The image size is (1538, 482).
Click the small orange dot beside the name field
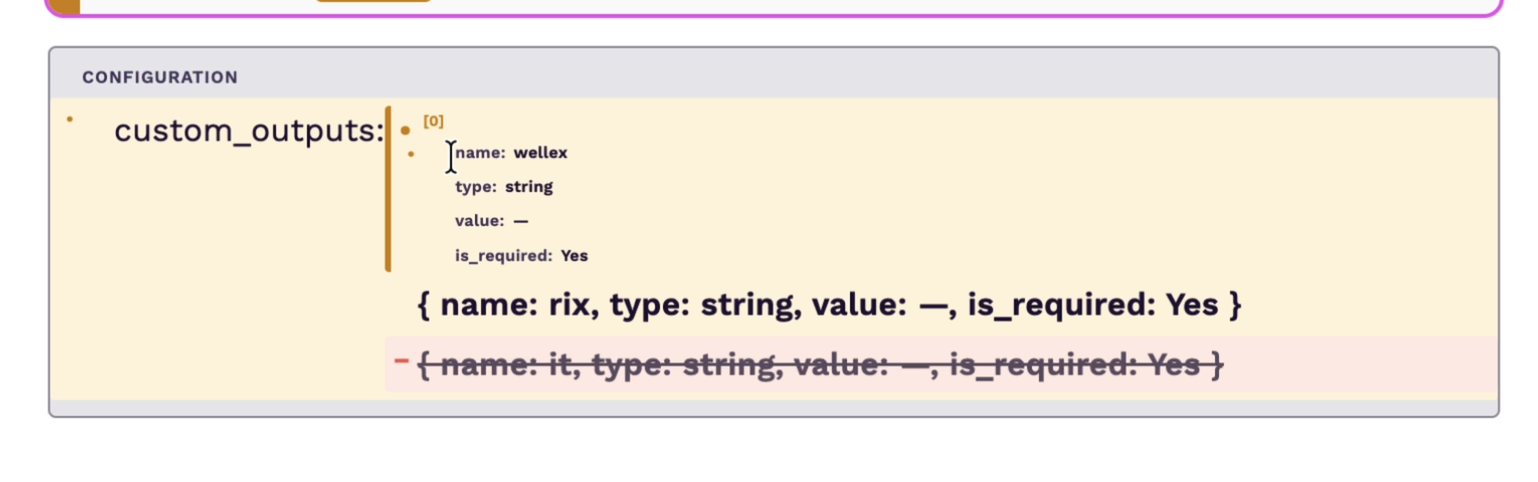411,154
